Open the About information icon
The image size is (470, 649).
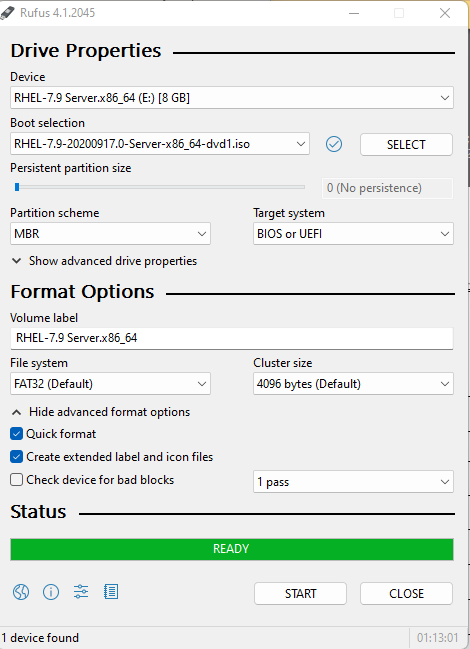point(51,592)
